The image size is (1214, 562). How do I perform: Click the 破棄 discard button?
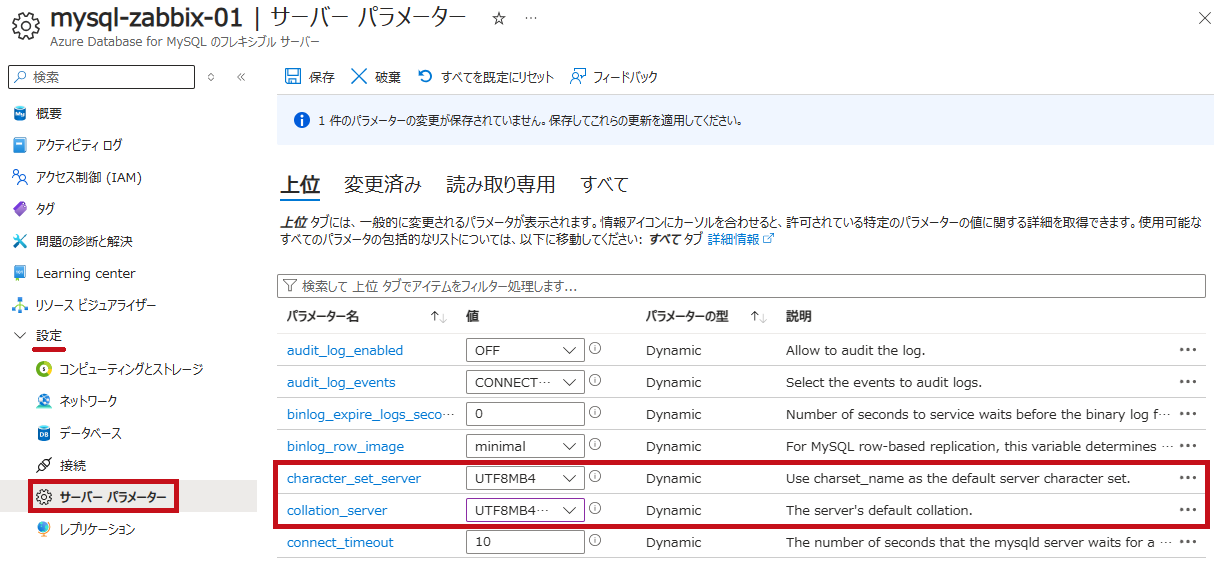point(376,77)
